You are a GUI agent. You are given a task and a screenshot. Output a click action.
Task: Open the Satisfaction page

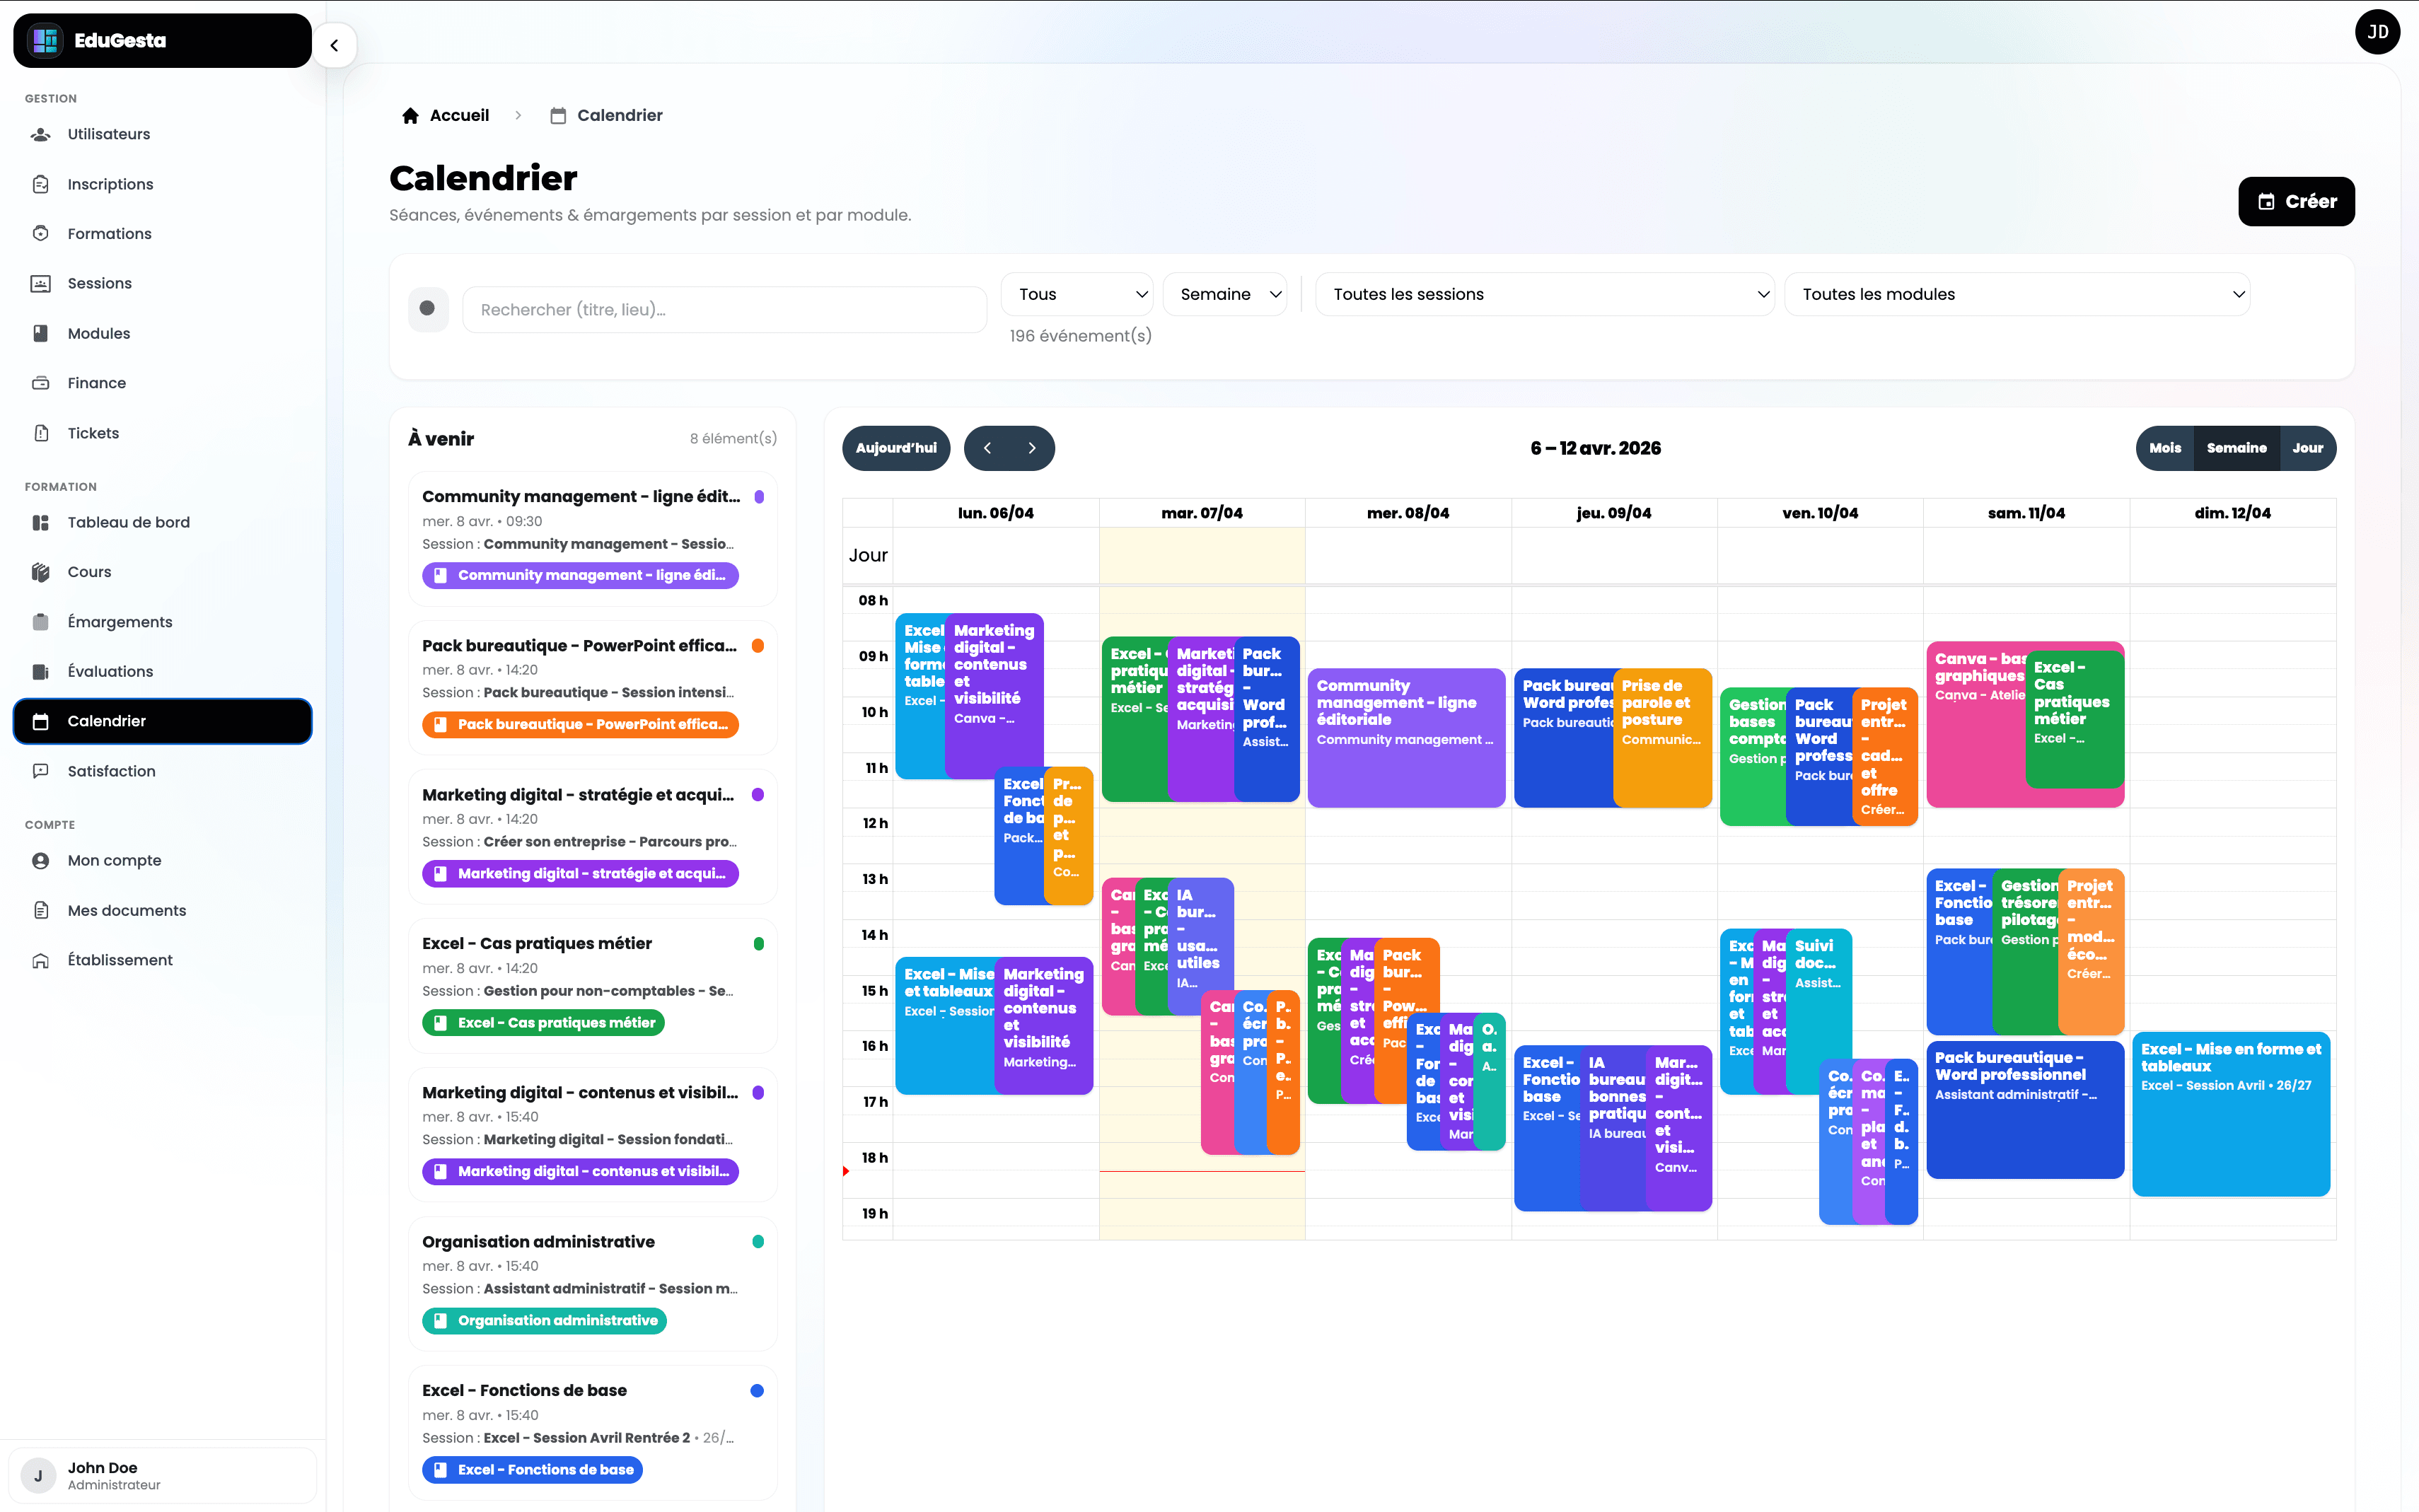coord(110,770)
